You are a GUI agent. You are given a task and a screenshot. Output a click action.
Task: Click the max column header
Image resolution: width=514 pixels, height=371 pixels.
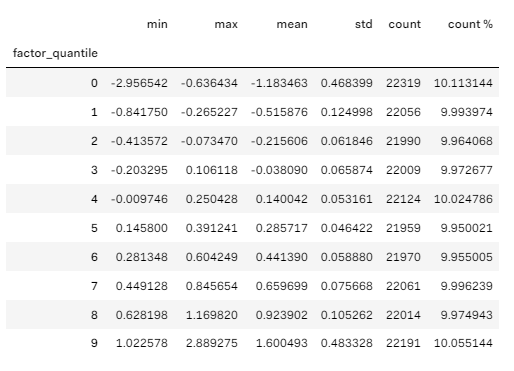(226, 24)
